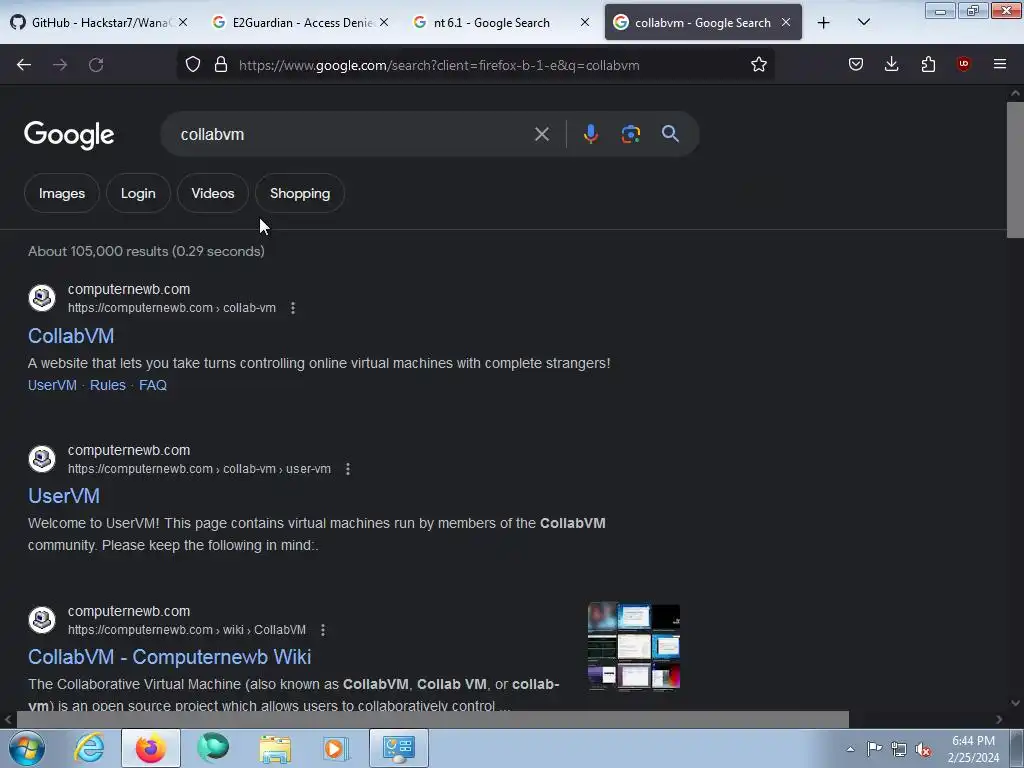Open the CollabVM result title
The height and width of the screenshot is (768, 1024).
click(71, 336)
